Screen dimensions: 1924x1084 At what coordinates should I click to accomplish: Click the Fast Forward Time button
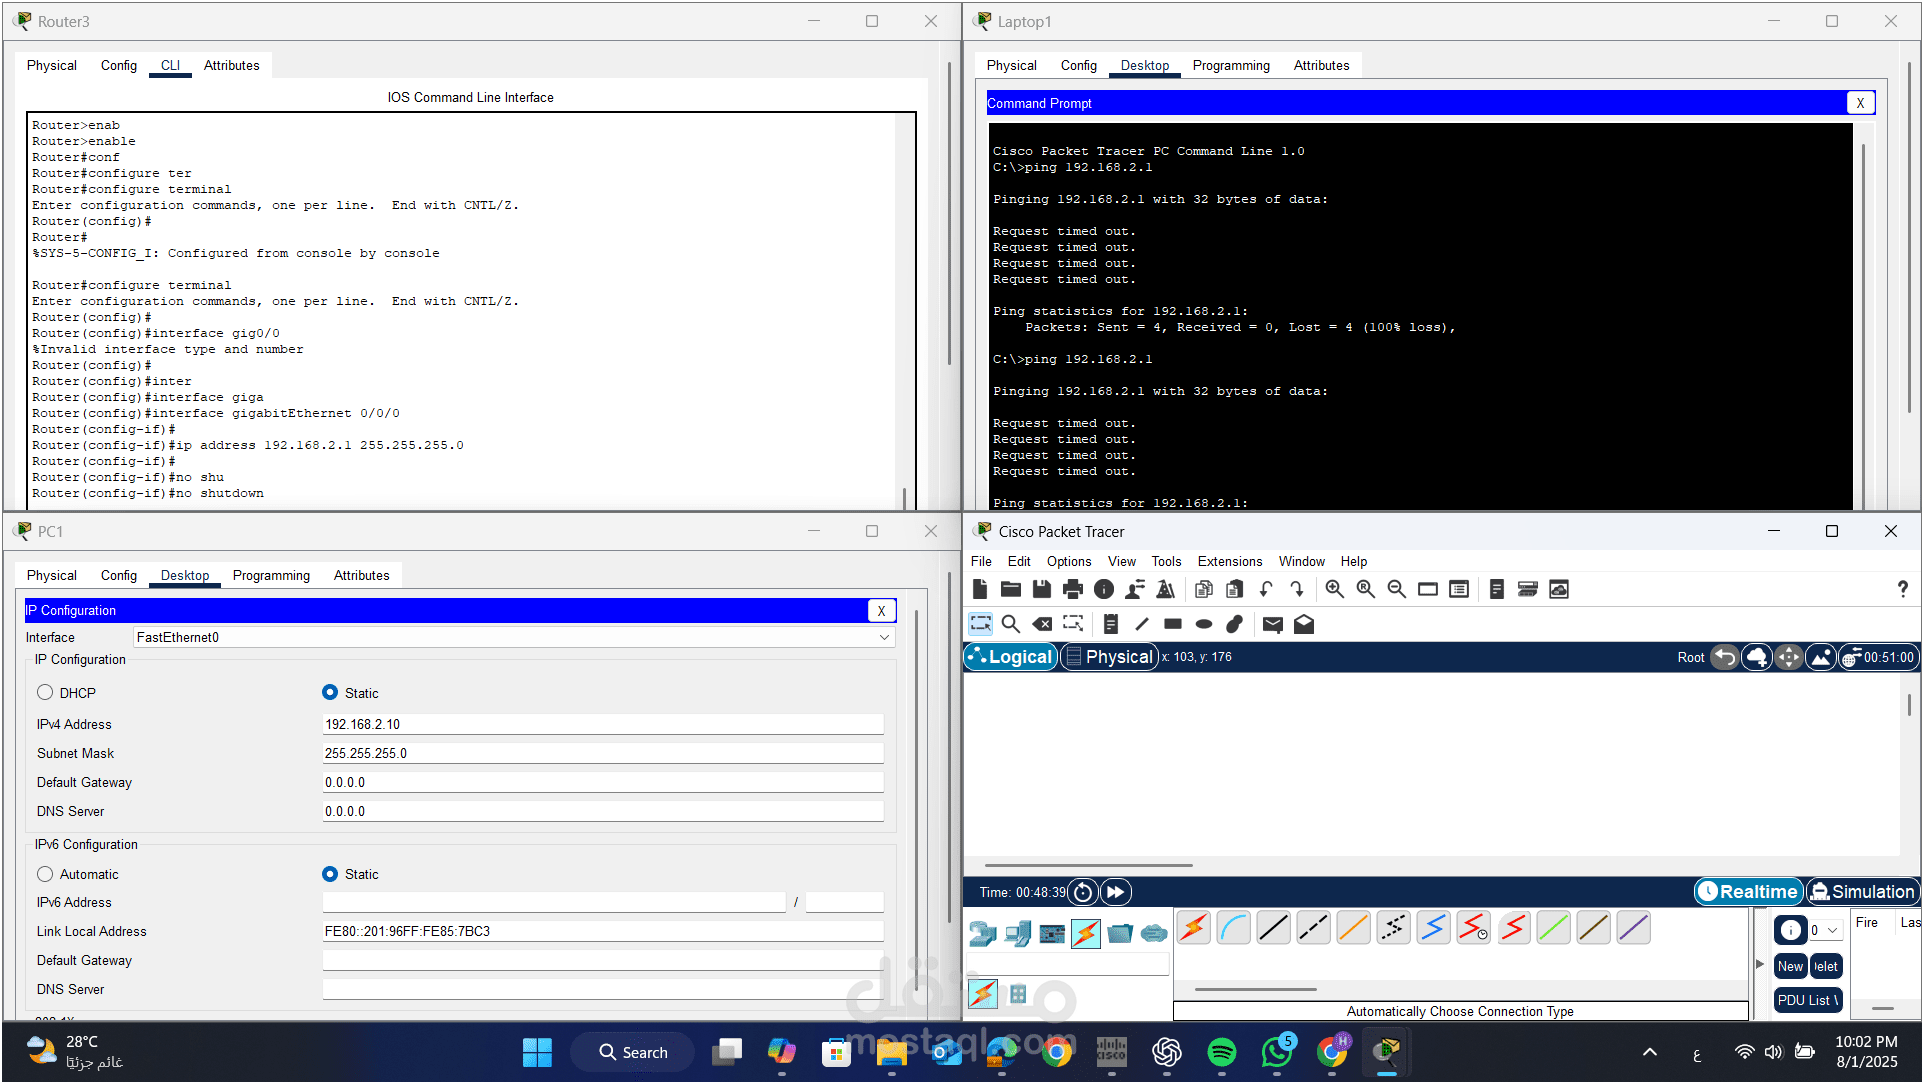point(1116,892)
